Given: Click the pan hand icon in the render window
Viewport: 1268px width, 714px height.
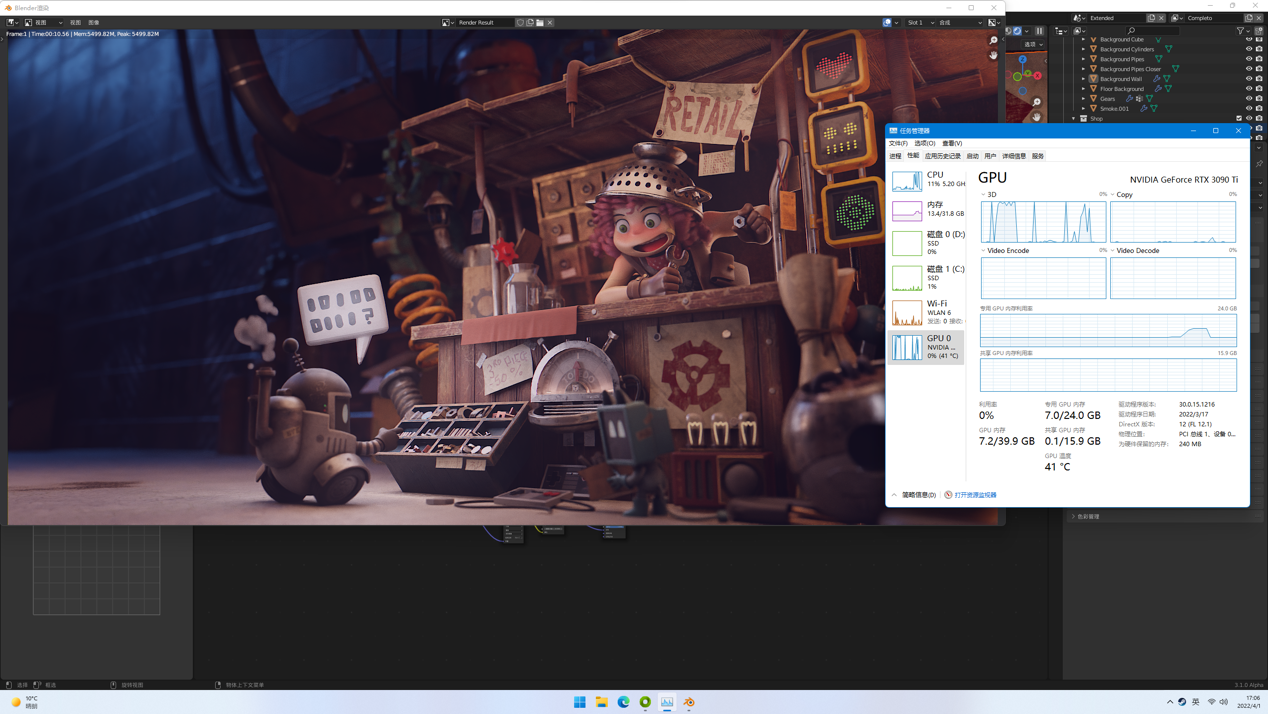Looking at the screenshot, I should click(x=993, y=55).
